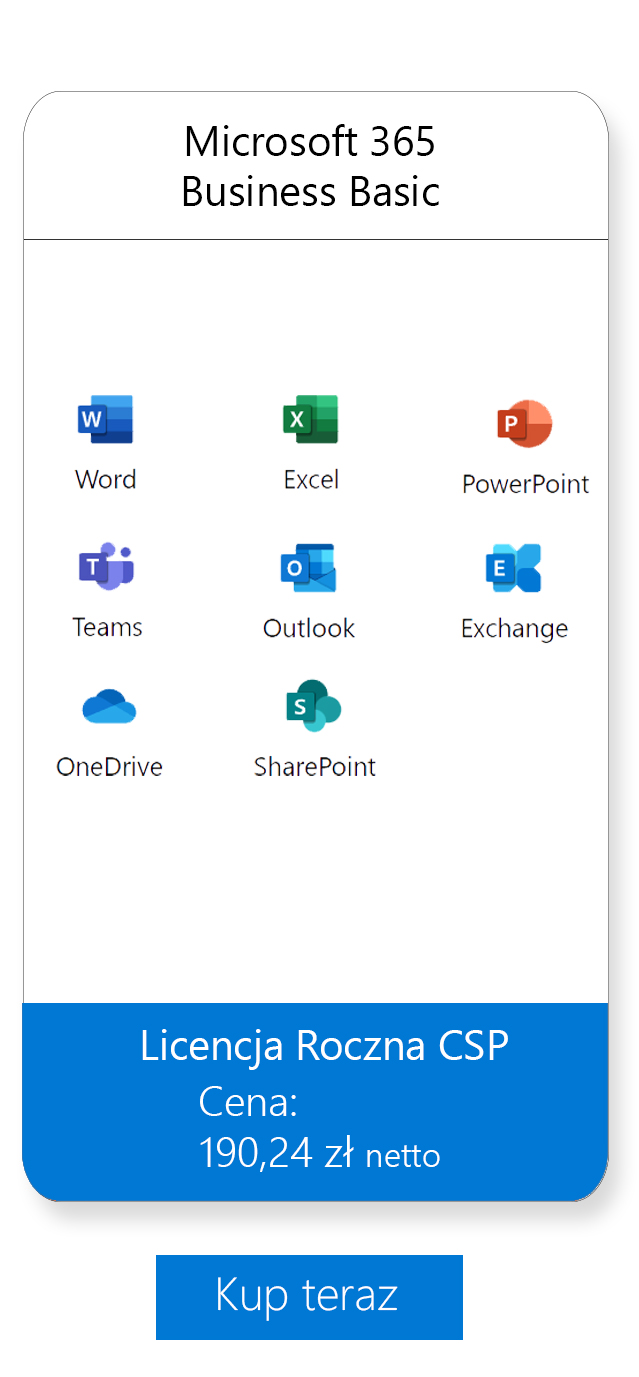Click the Word text label
This screenshot has height=1377, width=639.
(105, 479)
